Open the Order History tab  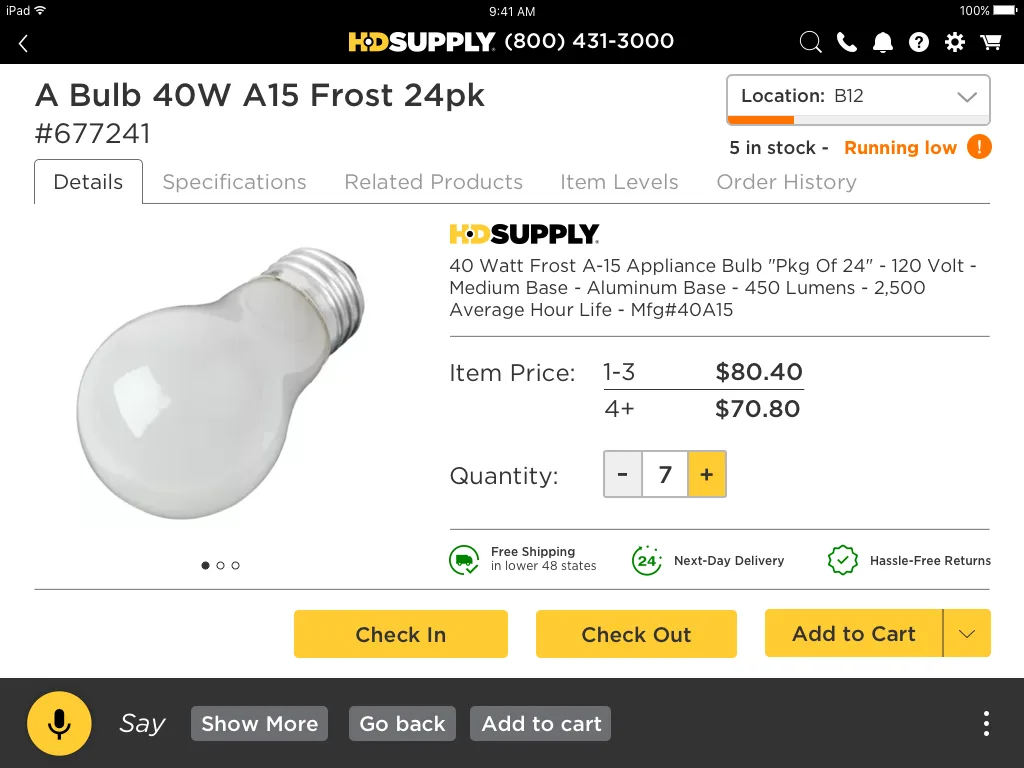coord(786,182)
